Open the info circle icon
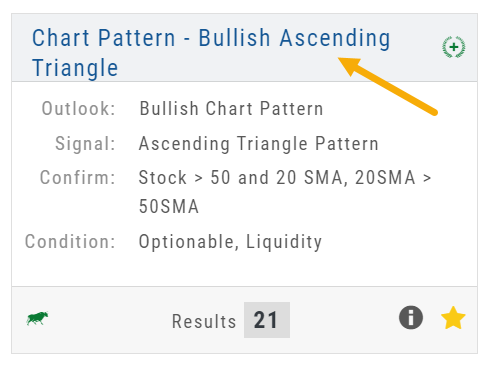 pyautogui.click(x=411, y=317)
